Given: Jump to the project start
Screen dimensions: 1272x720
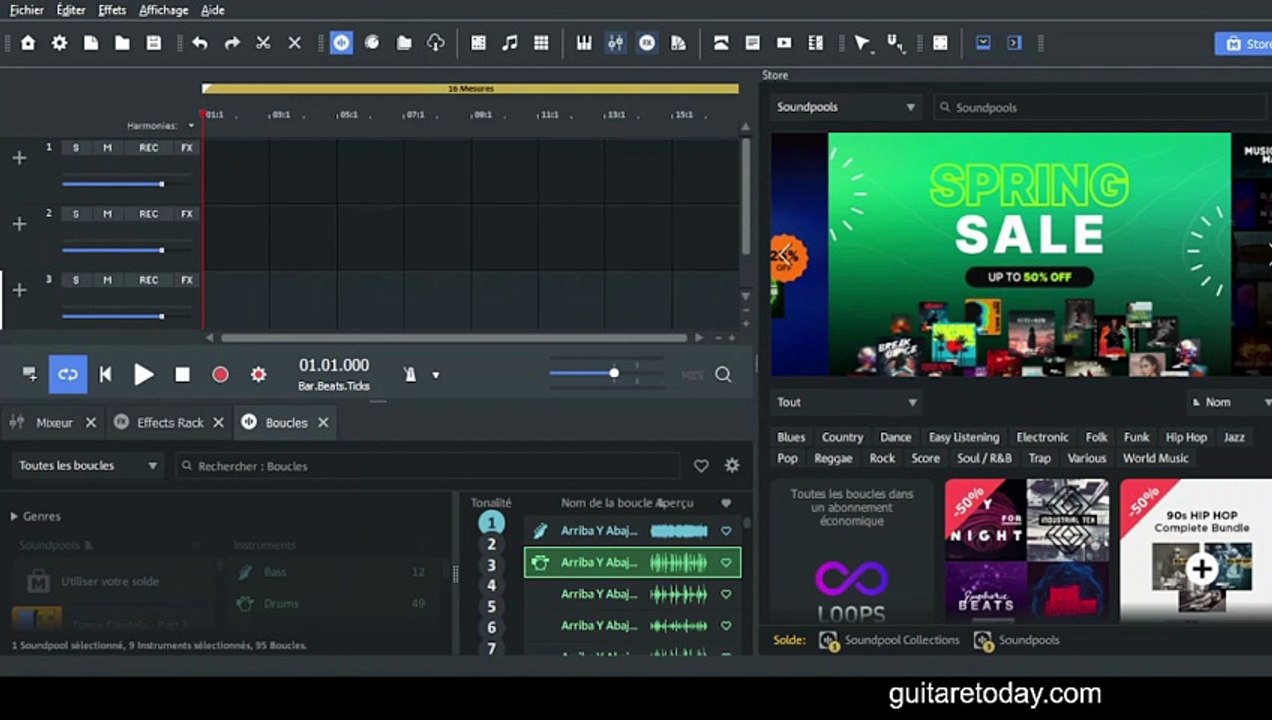Looking at the screenshot, I should click(x=105, y=374).
